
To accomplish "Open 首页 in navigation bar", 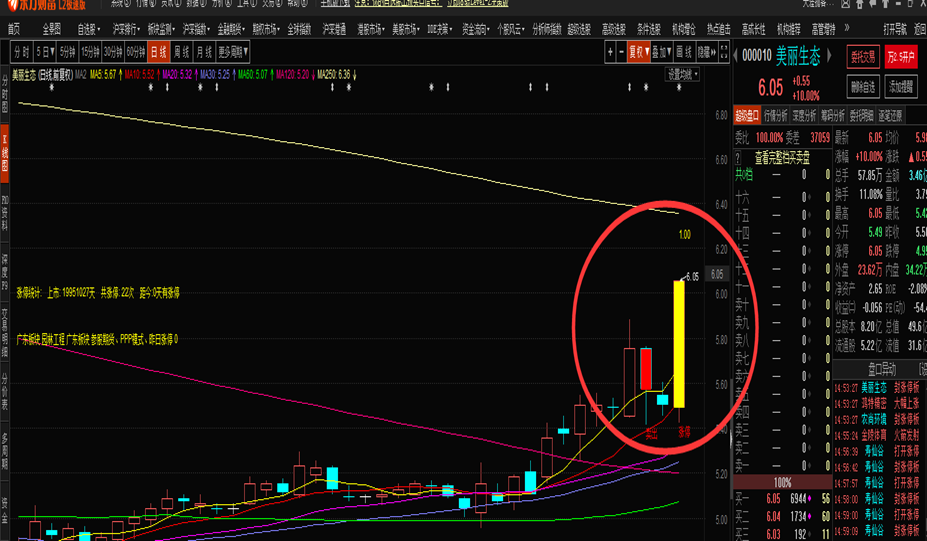I will click(x=14, y=29).
